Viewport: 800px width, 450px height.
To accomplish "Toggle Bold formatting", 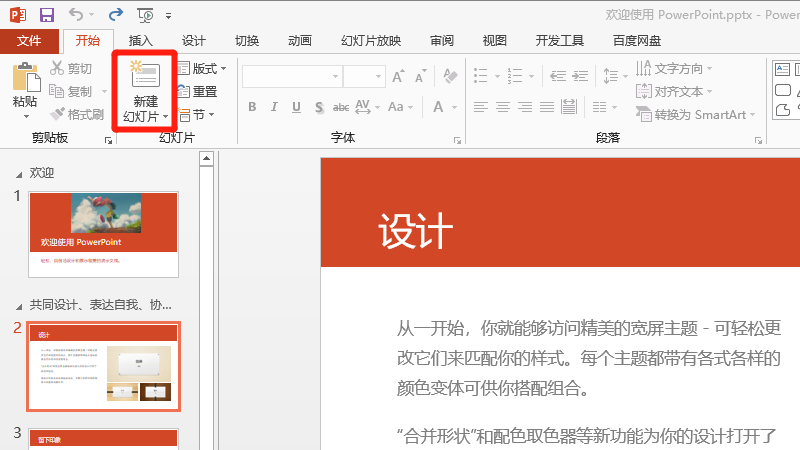I will coord(252,107).
